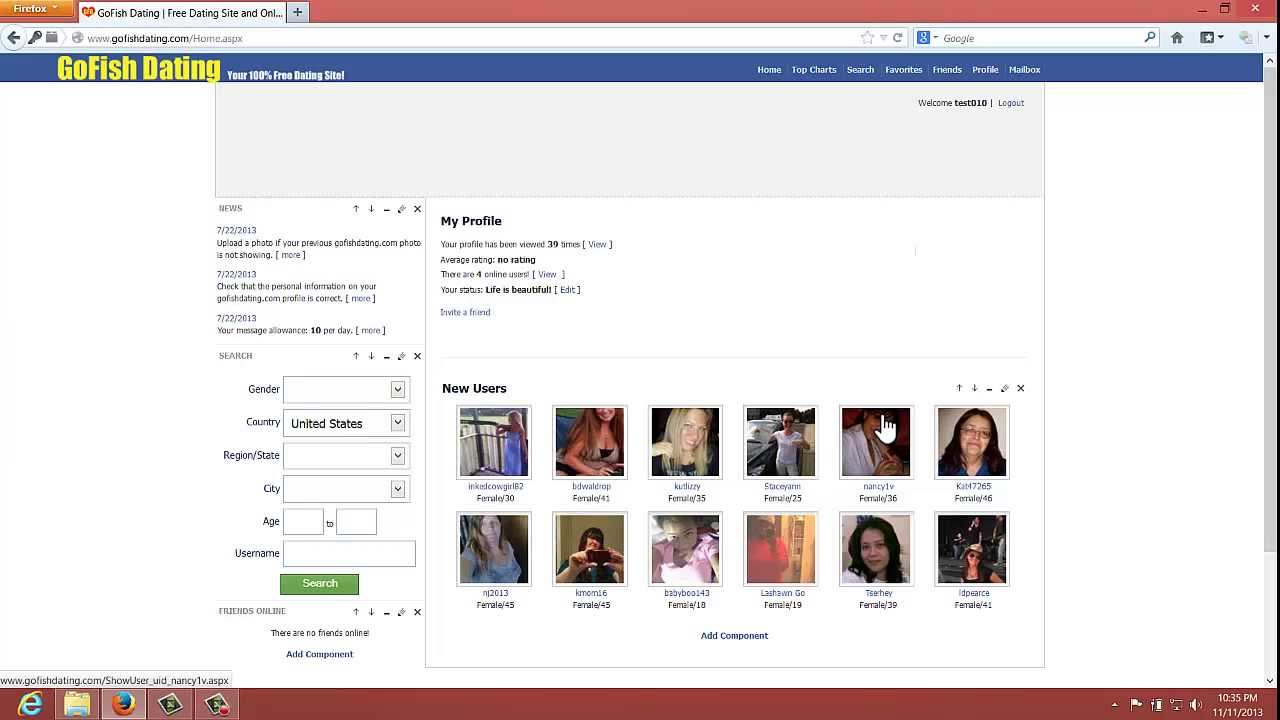This screenshot has width=1280, height=720.
Task: Select the GoFish Dating browser tab
Action: coord(182,13)
